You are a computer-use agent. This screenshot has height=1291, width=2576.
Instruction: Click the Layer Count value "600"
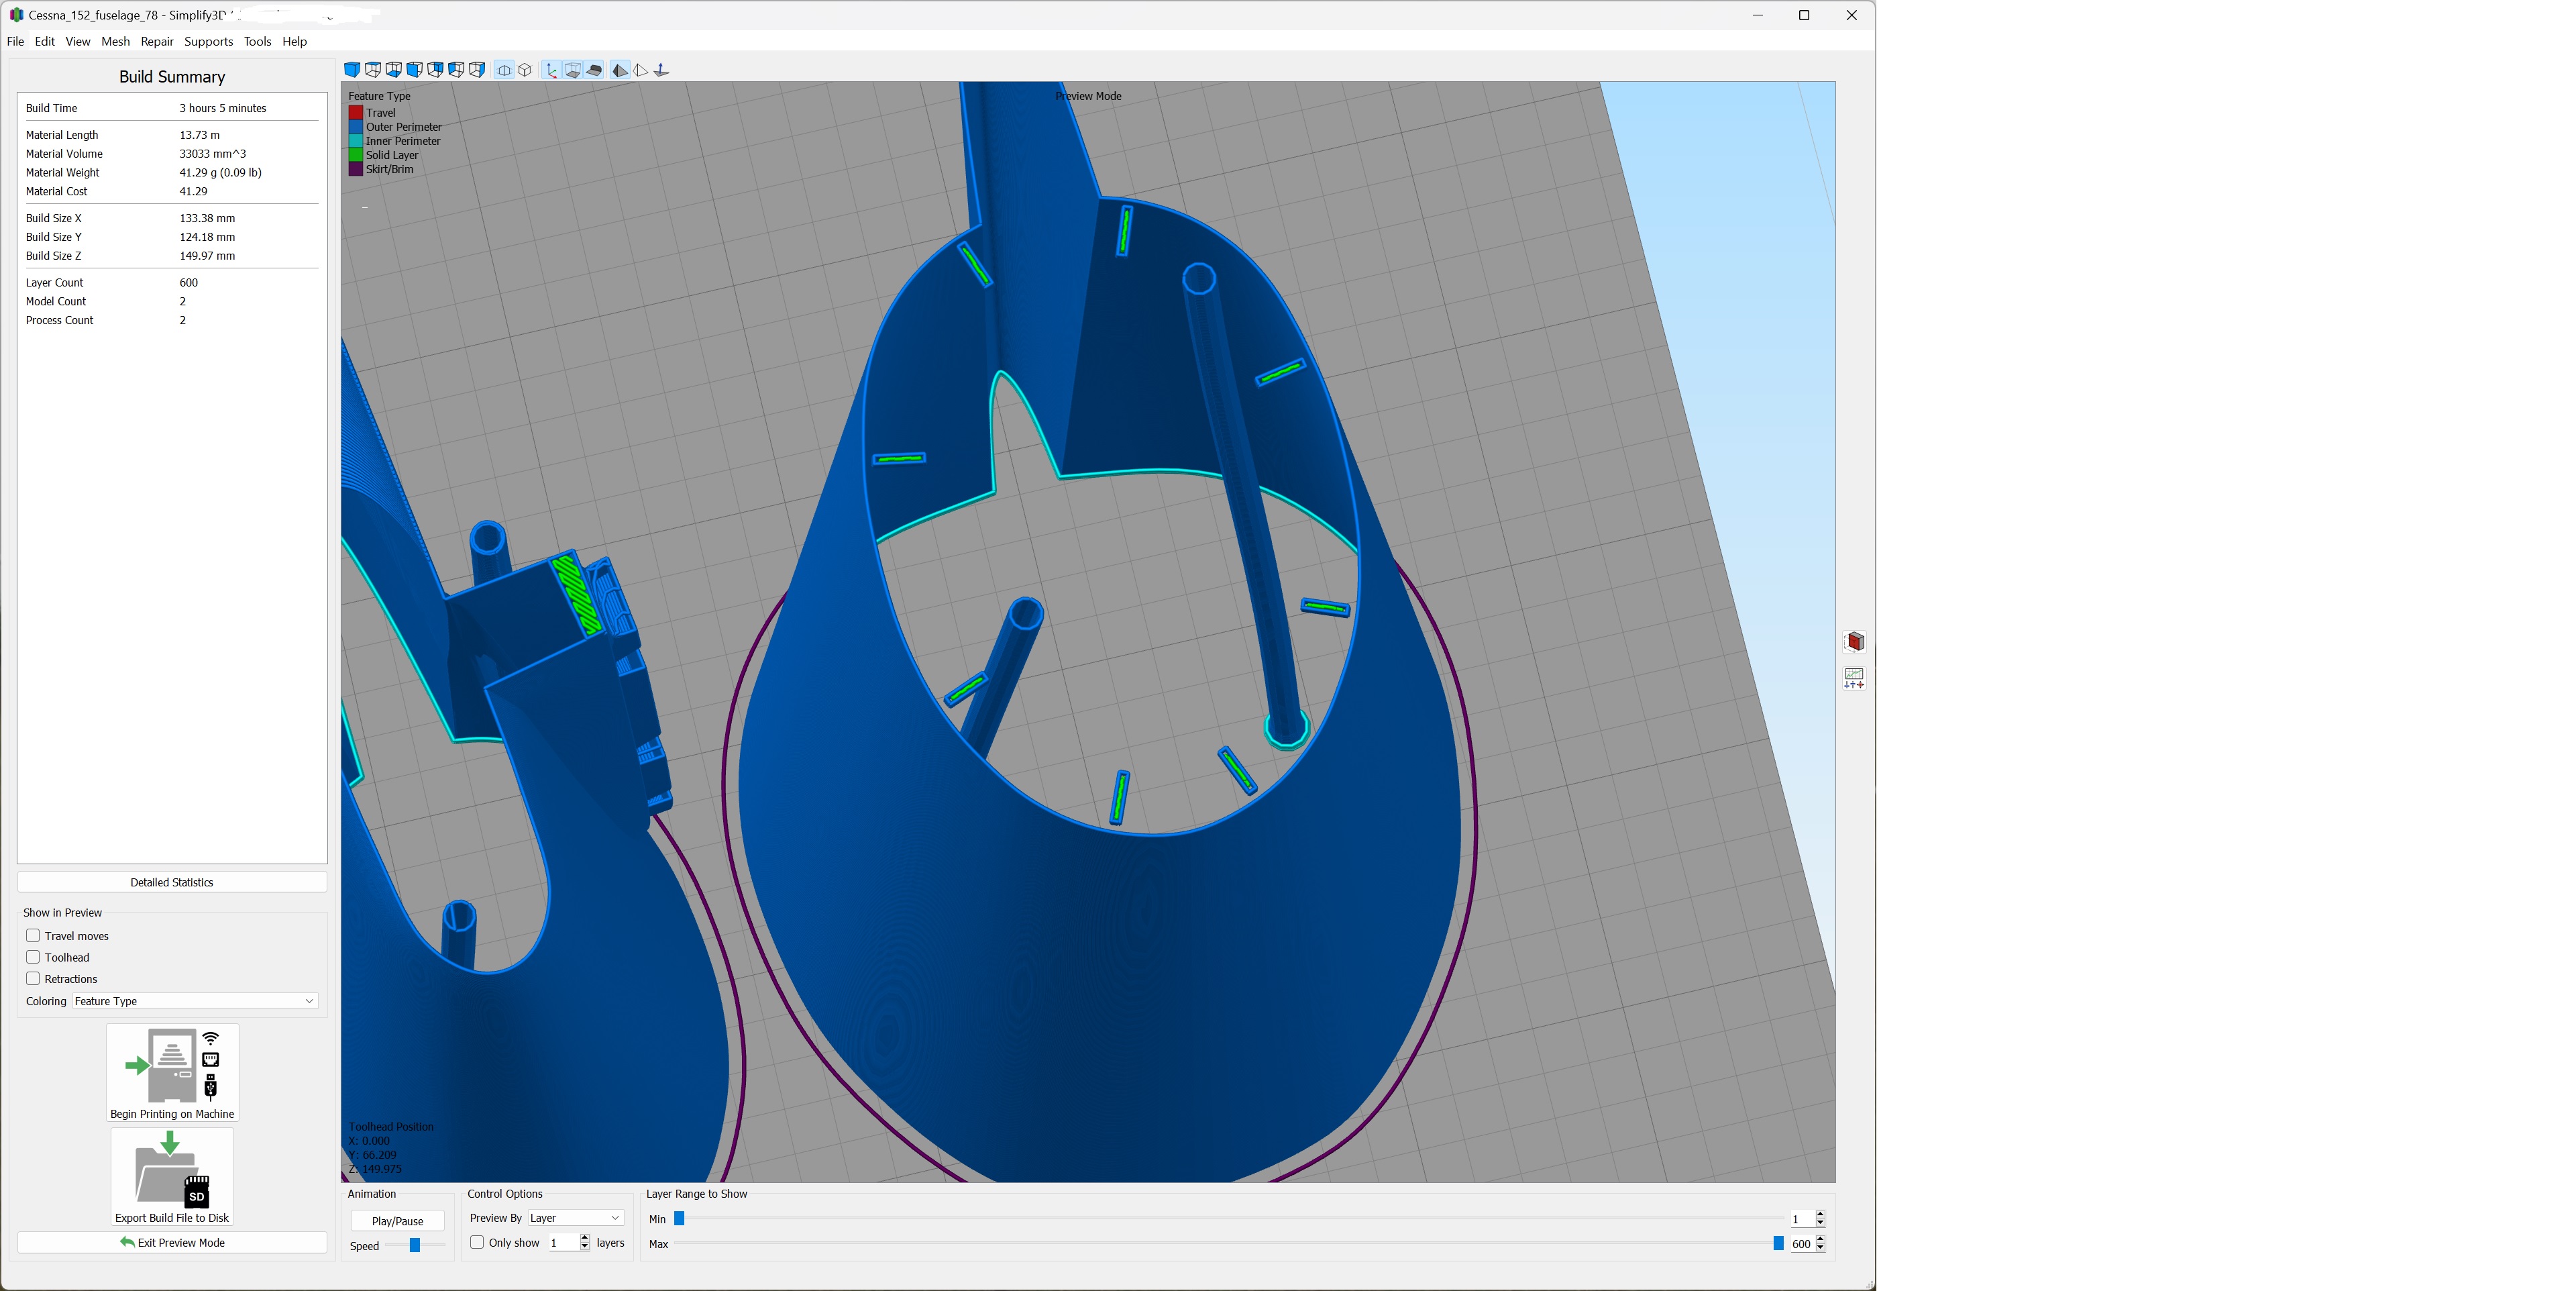pyautogui.click(x=189, y=283)
